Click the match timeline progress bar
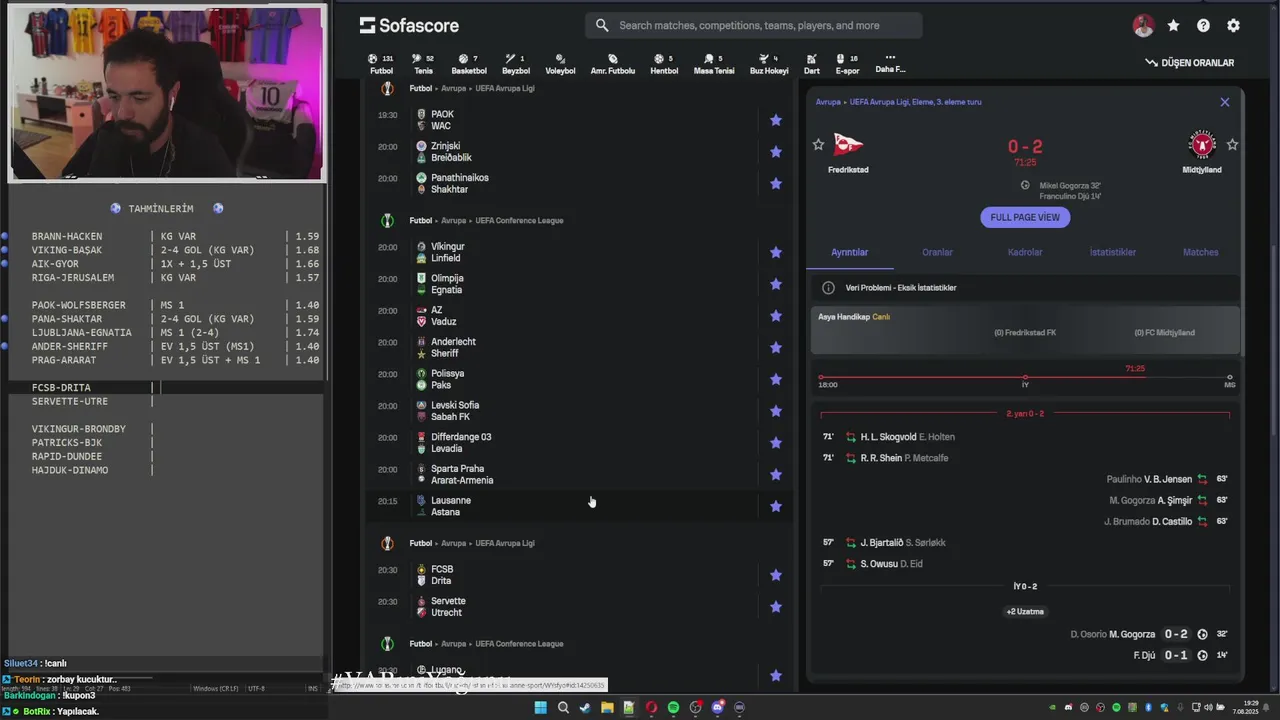 point(1025,377)
